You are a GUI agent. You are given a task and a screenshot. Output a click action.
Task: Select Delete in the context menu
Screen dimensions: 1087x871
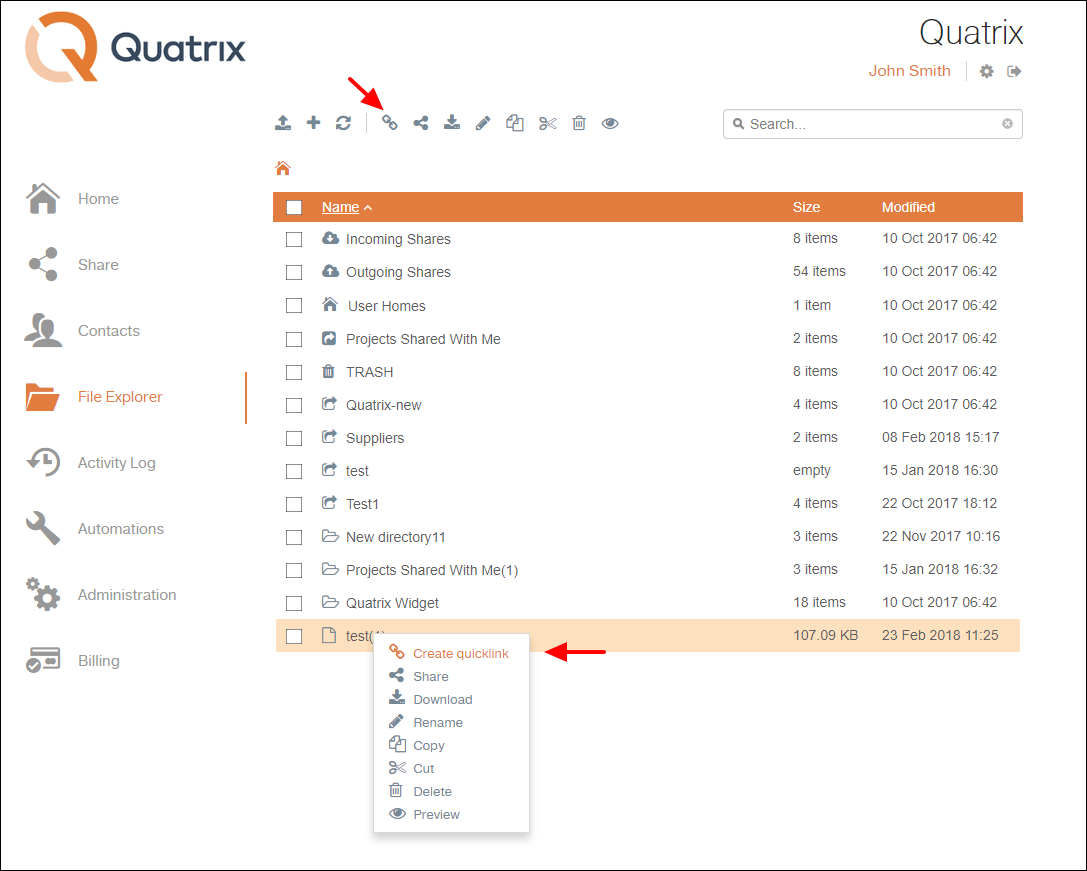point(420,791)
